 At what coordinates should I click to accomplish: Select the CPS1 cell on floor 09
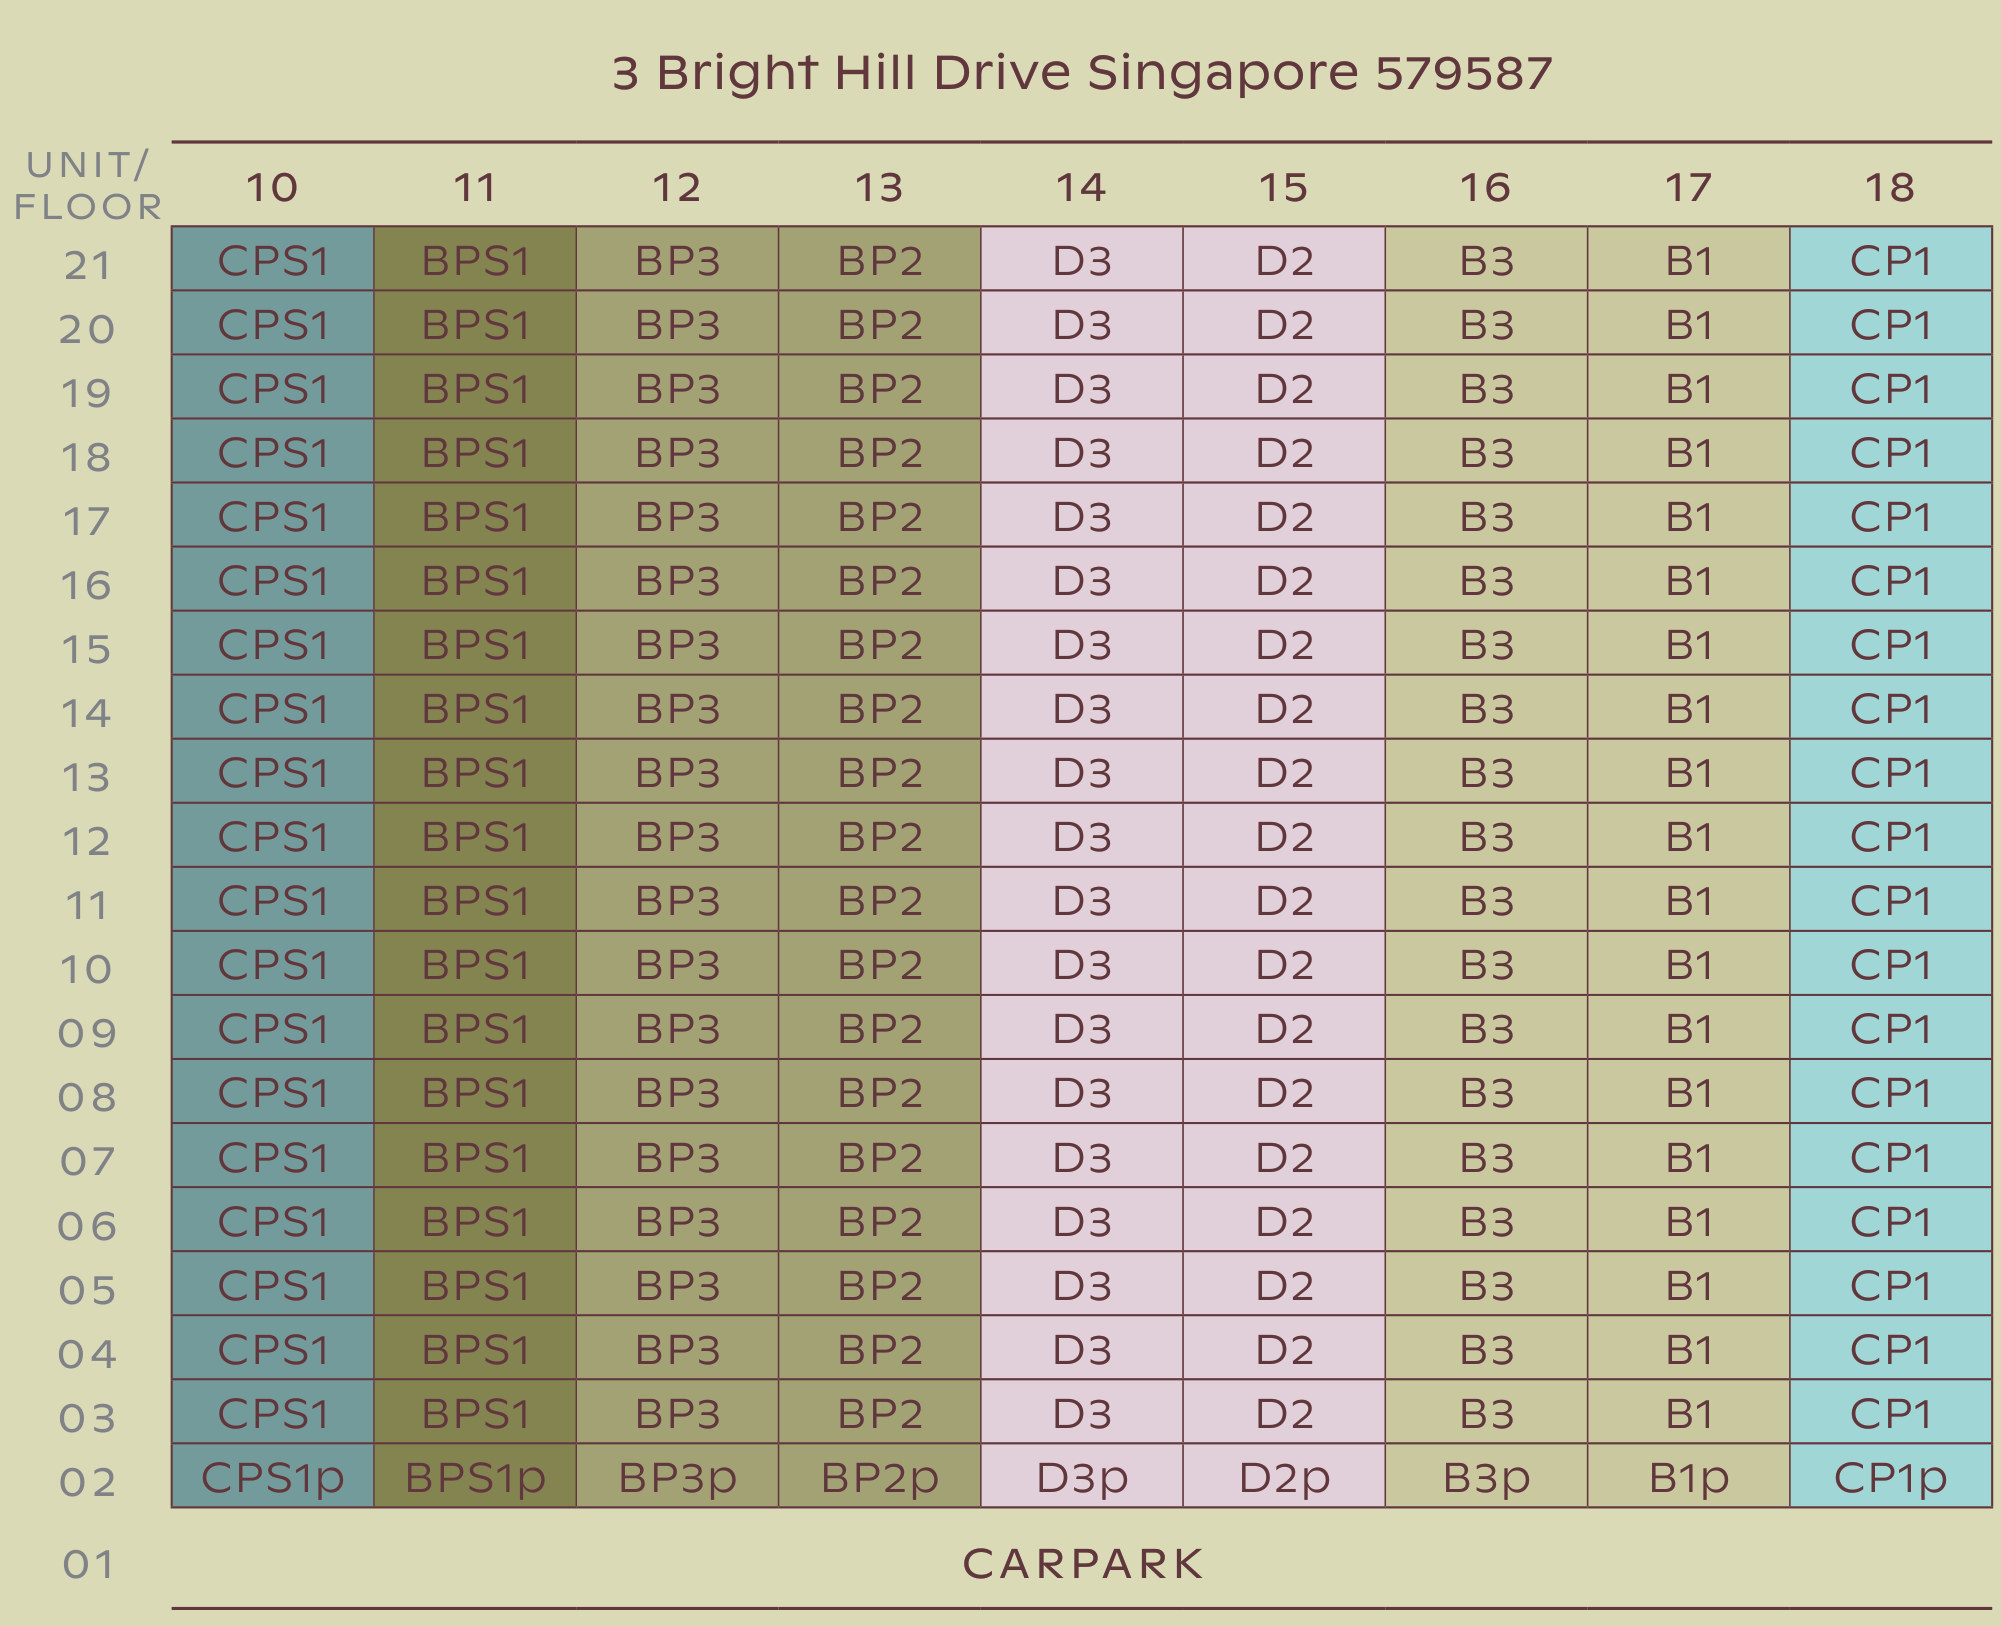pyautogui.click(x=273, y=1027)
